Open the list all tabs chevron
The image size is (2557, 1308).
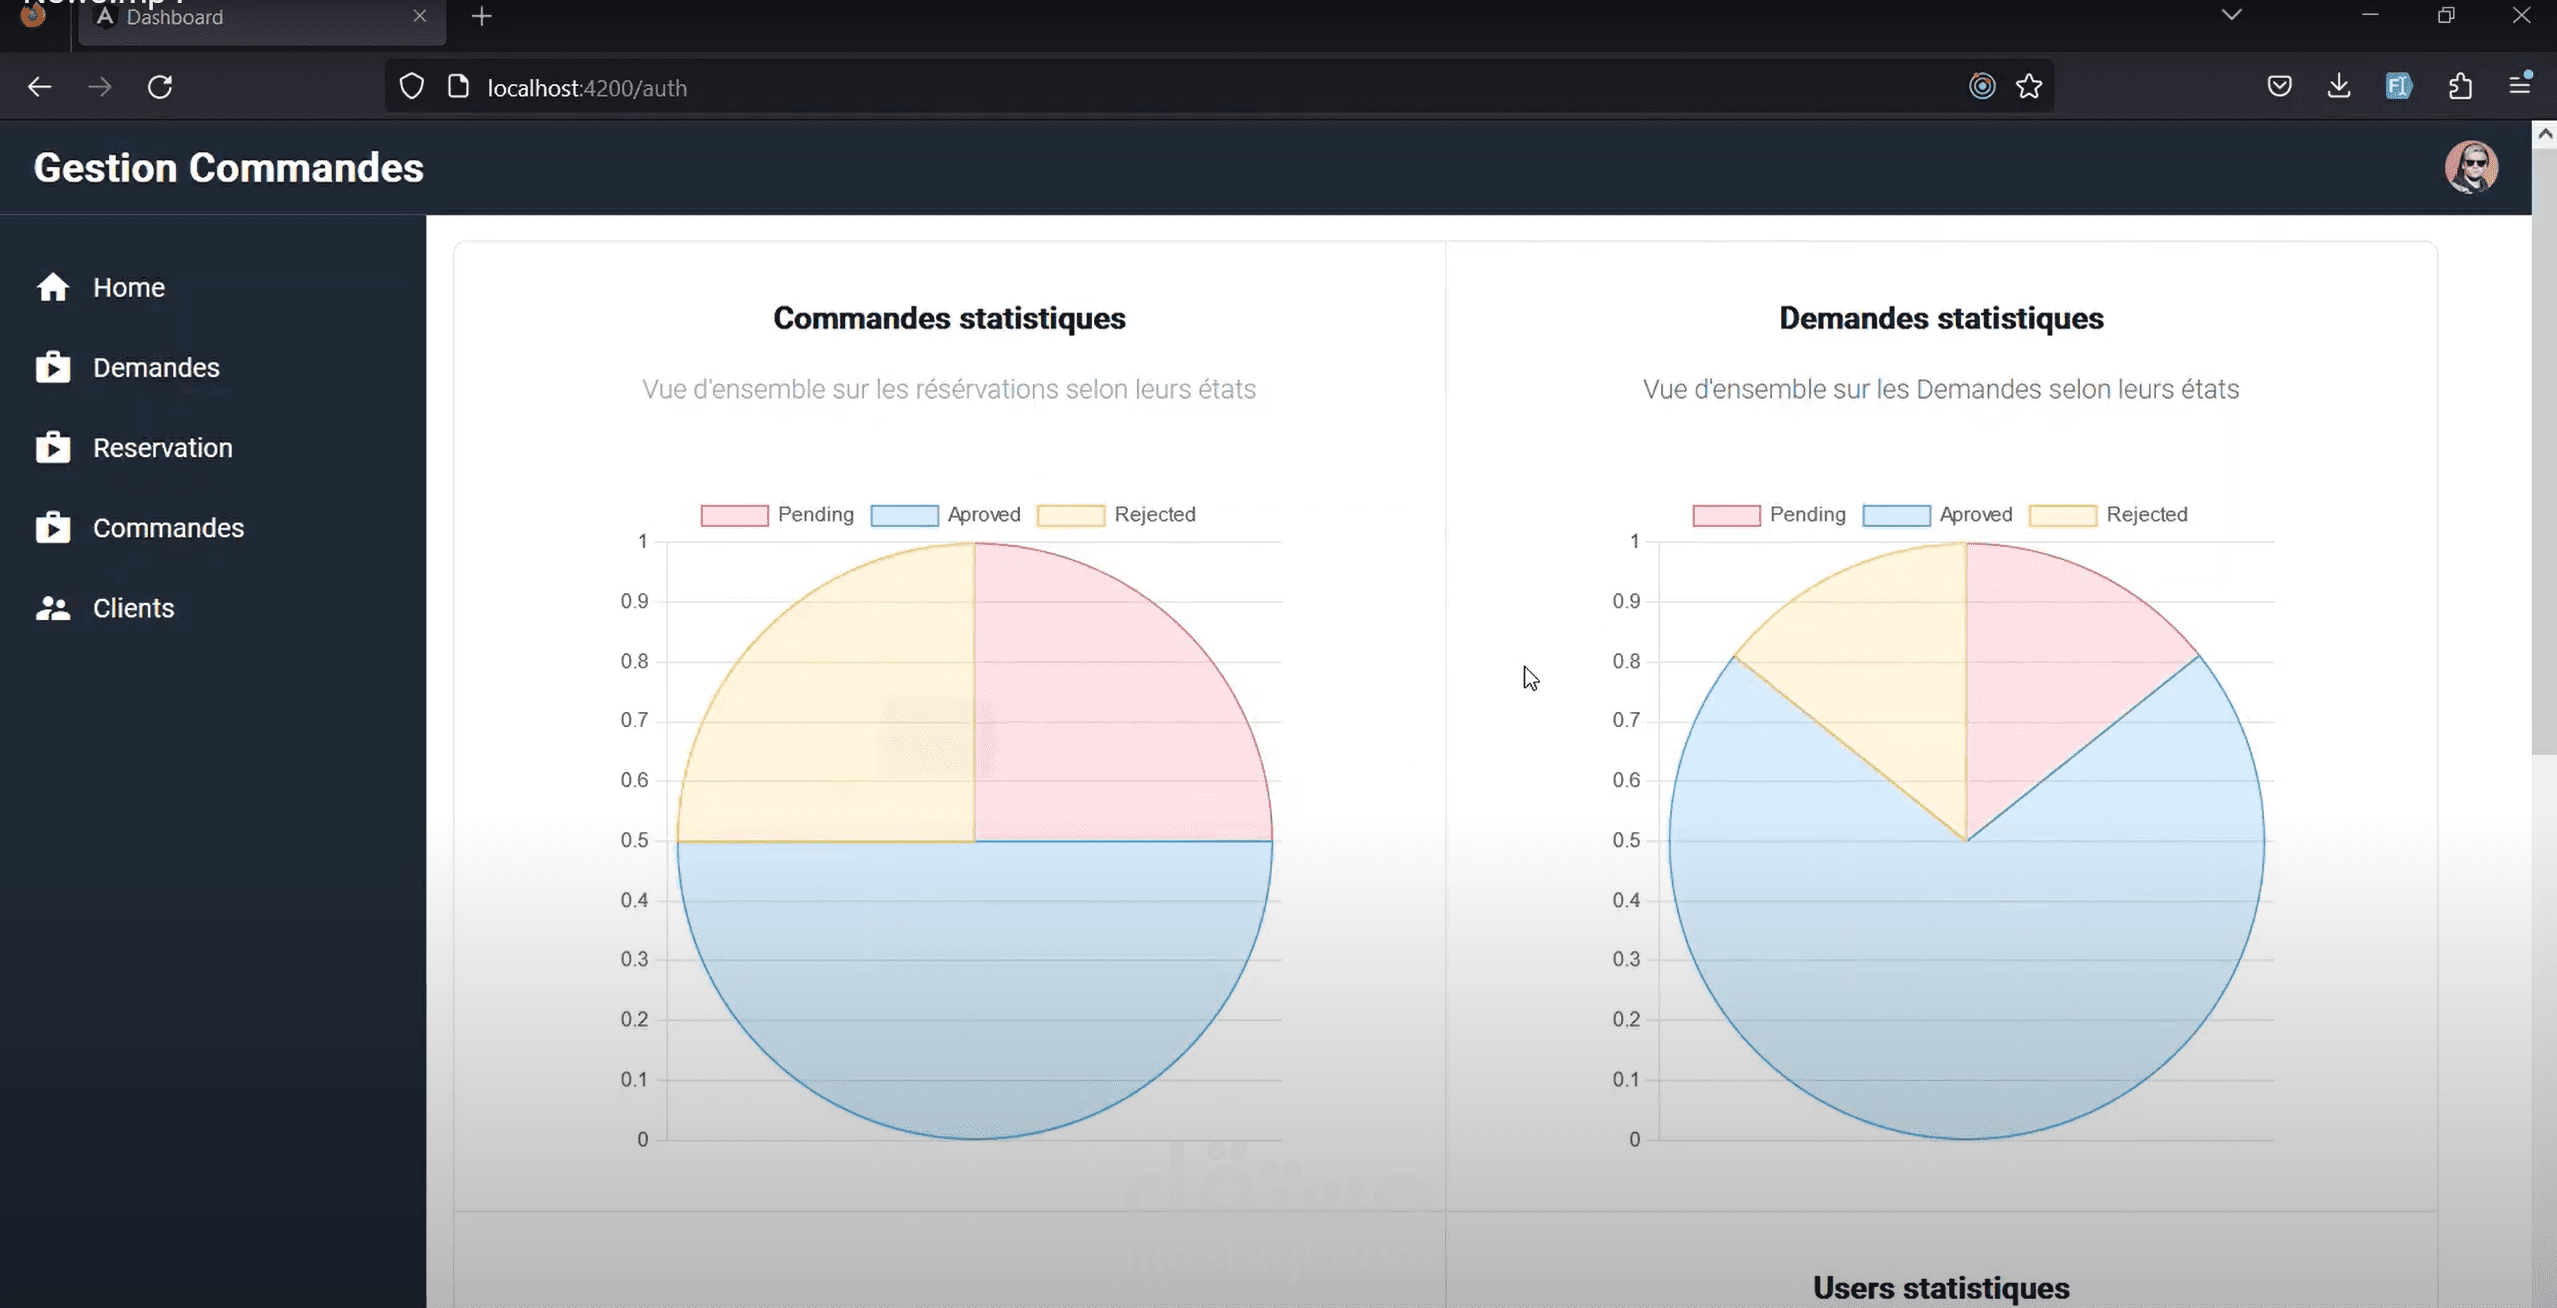tap(2231, 15)
